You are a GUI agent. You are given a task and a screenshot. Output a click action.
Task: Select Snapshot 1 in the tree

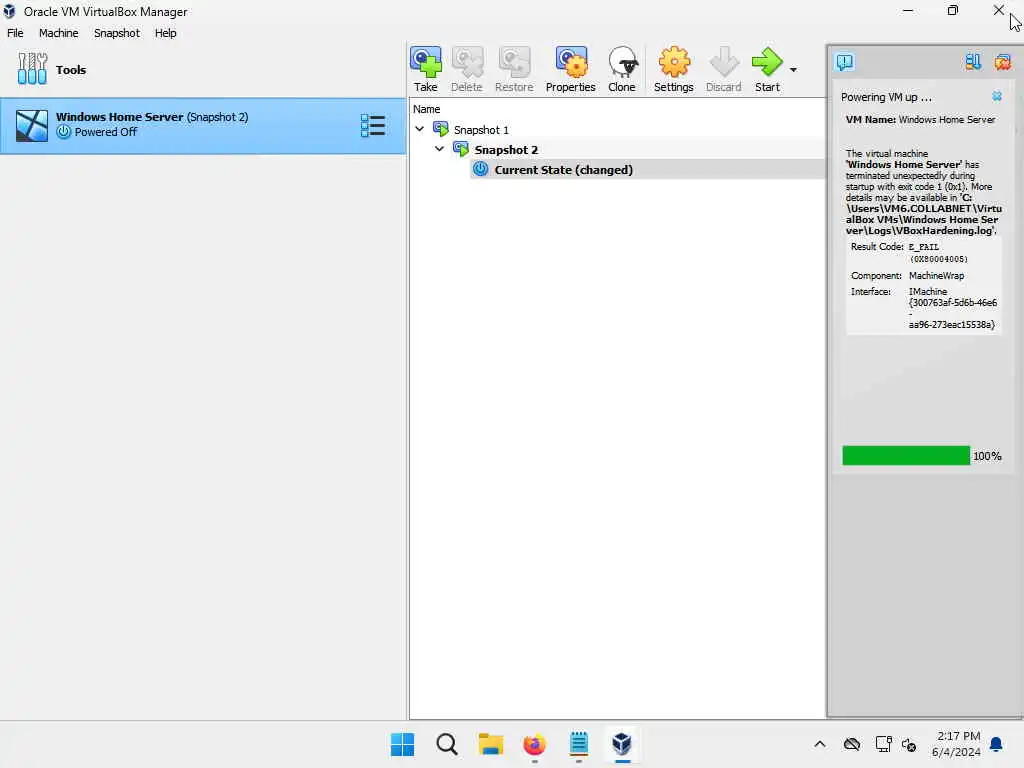click(481, 130)
